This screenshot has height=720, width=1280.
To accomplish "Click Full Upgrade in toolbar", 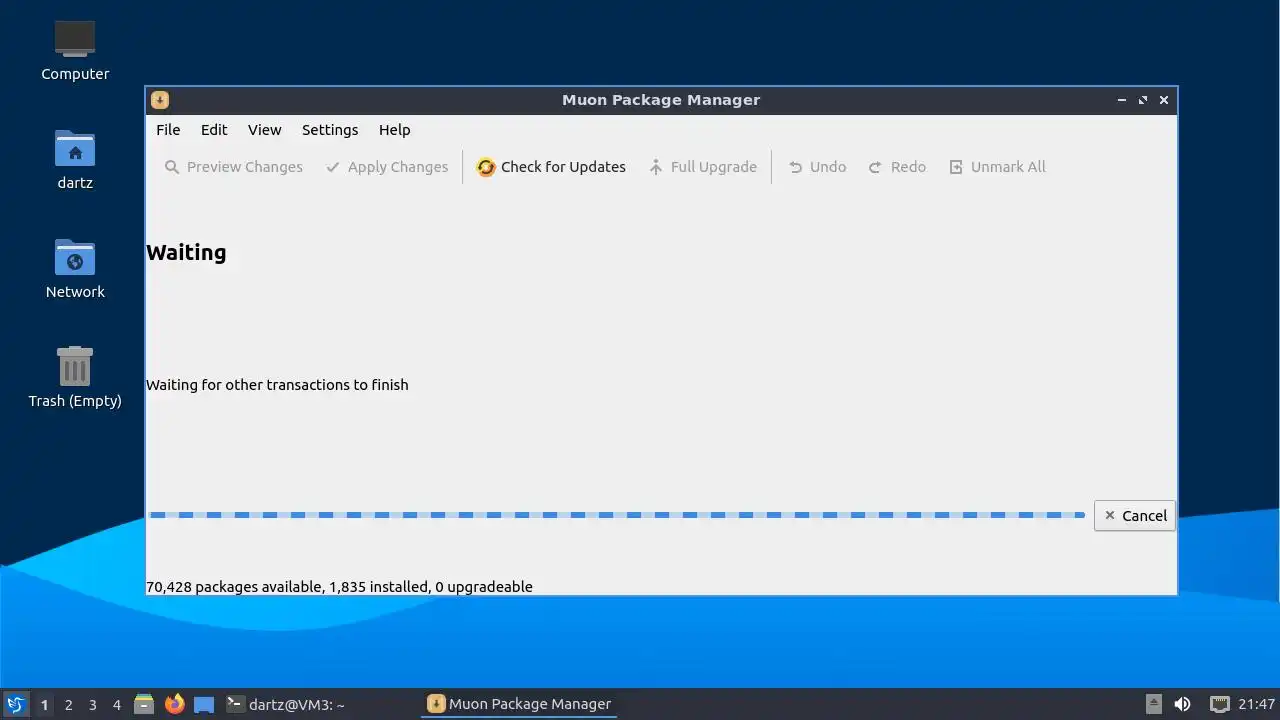I will [x=702, y=167].
